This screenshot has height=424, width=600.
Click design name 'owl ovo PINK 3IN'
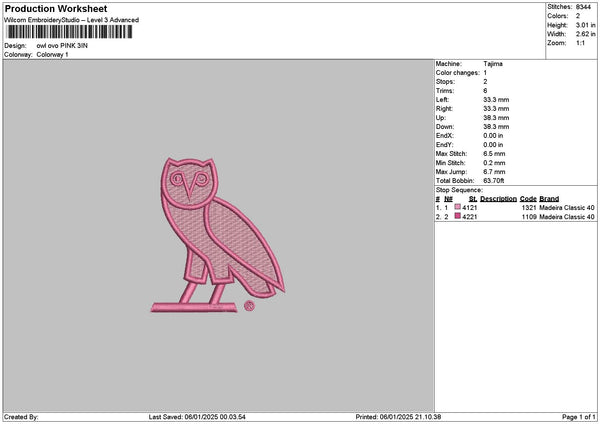[62, 46]
